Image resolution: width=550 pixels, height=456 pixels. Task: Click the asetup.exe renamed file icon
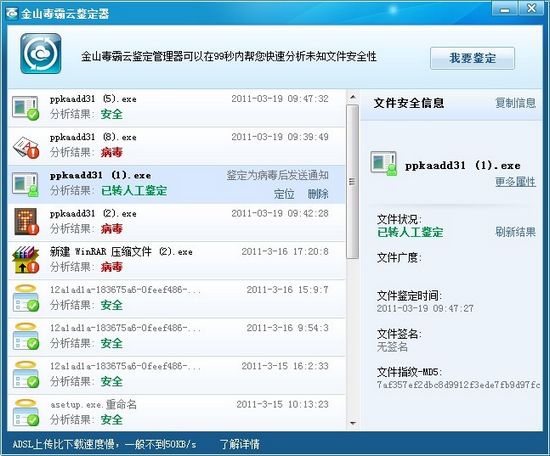(x=26, y=413)
